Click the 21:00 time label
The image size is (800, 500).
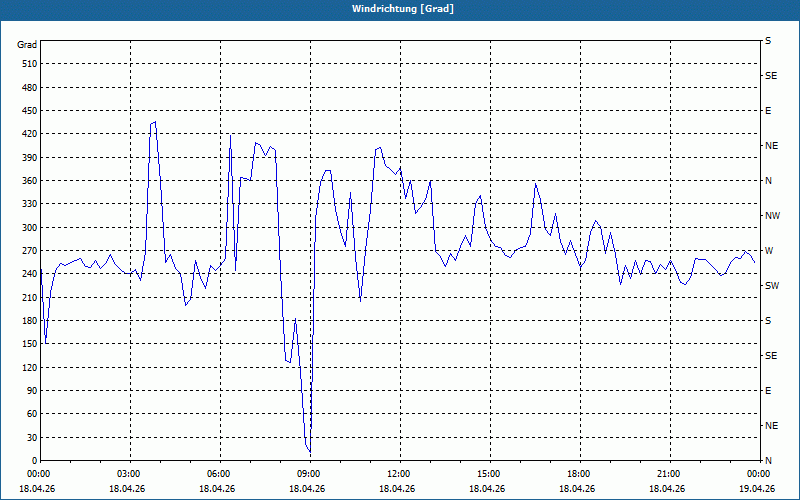click(670, 474)
